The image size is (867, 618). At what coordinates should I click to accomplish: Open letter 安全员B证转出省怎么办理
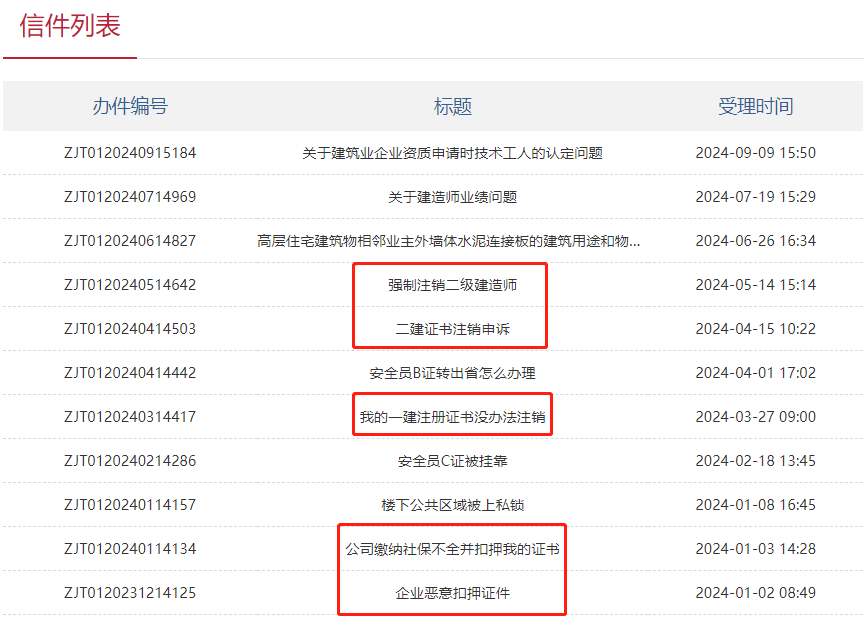coord(452,373)
